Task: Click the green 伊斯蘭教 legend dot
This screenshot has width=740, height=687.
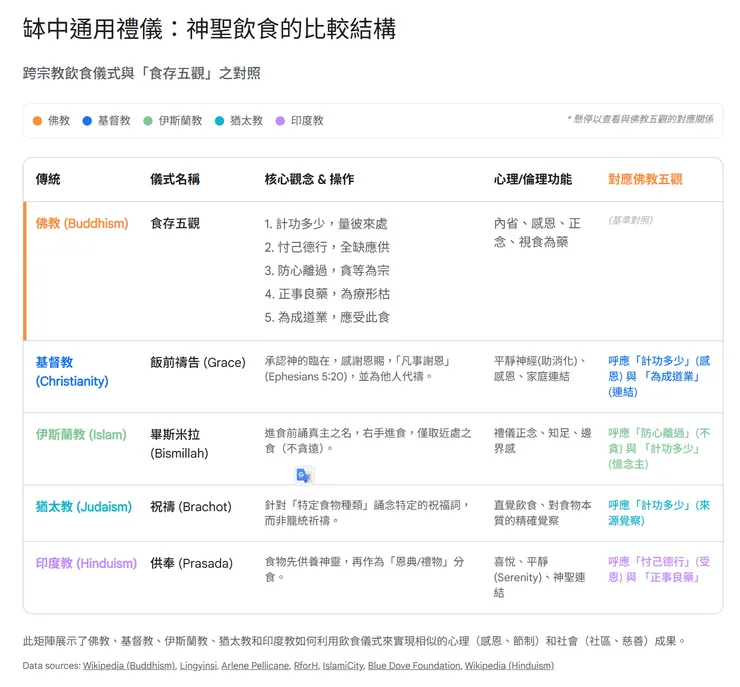Action: coord(148,121)
